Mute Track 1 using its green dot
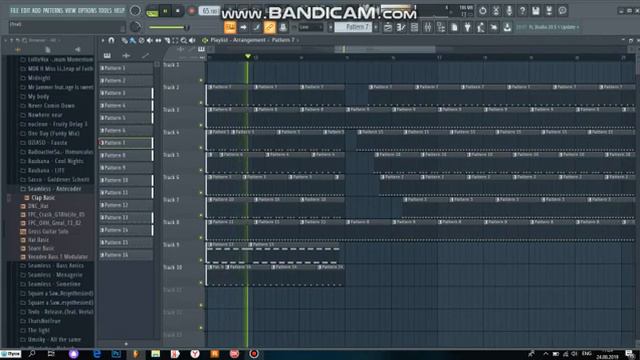The image size is (640, 360). tap(201, 80)
